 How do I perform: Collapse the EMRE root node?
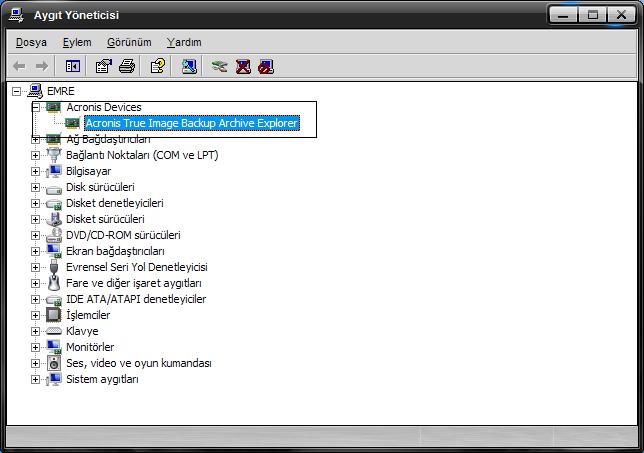(x=16, y=91)
